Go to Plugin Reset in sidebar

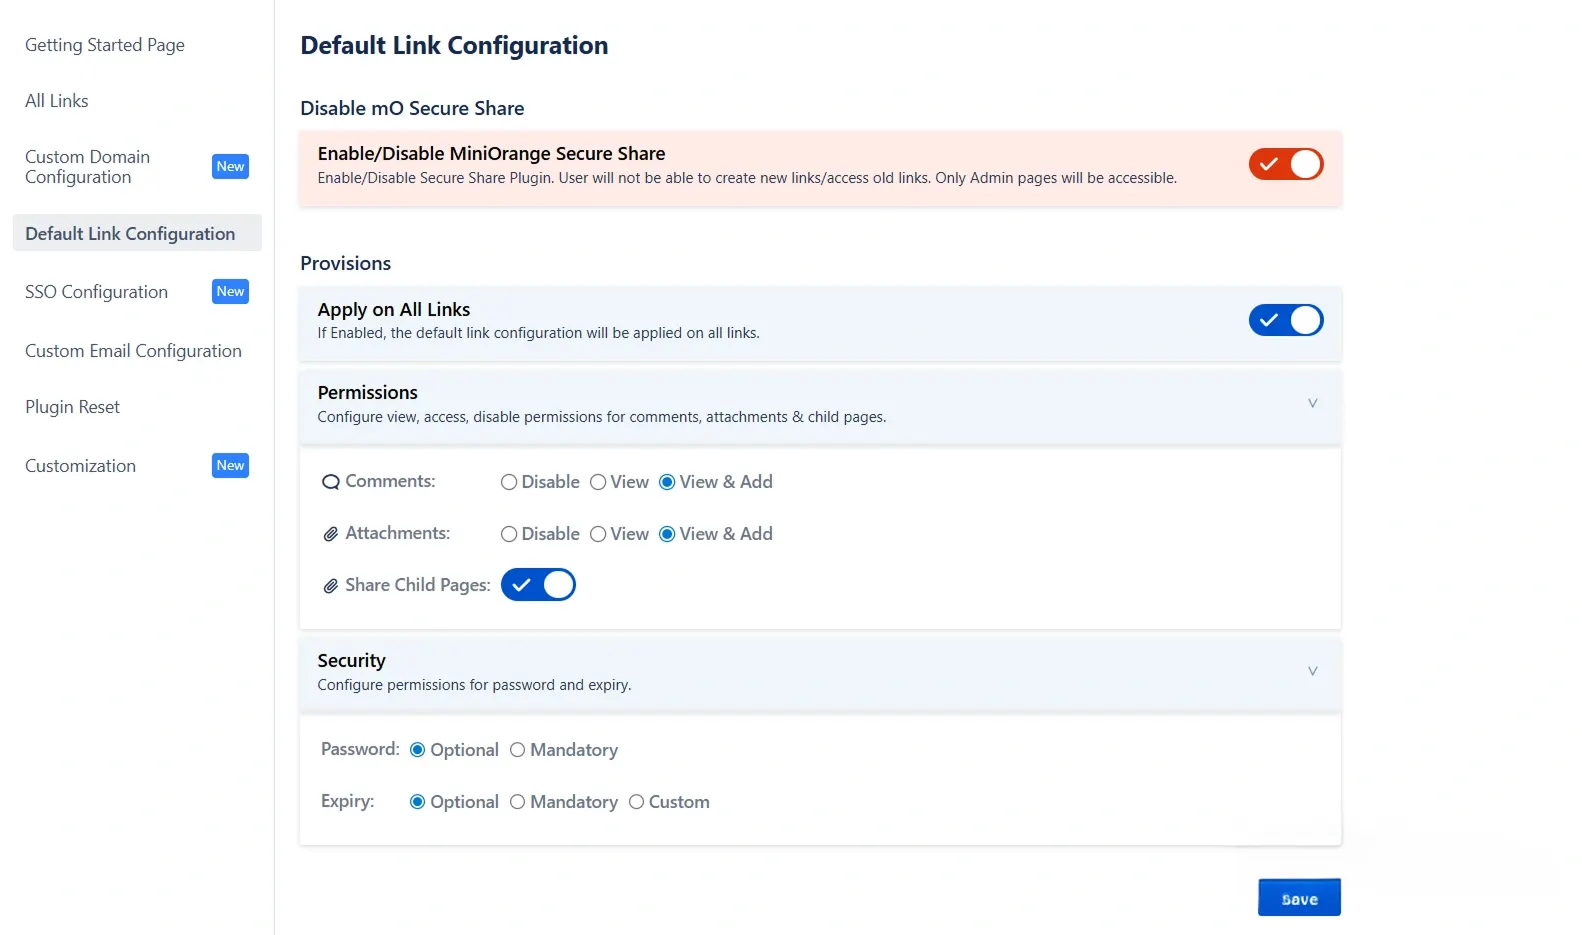coord(72,407)
